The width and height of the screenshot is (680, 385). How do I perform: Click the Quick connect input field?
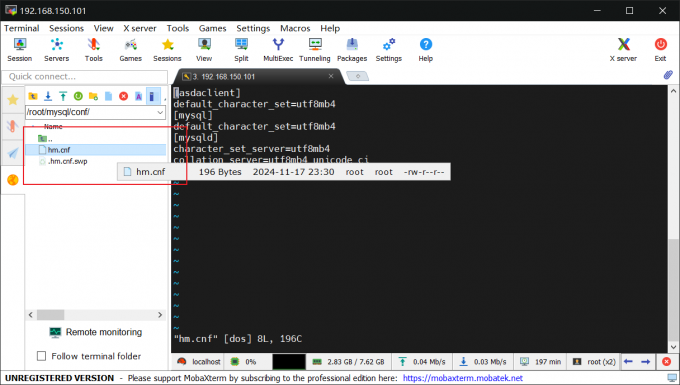pyautogui.click(x=85, y=77)
